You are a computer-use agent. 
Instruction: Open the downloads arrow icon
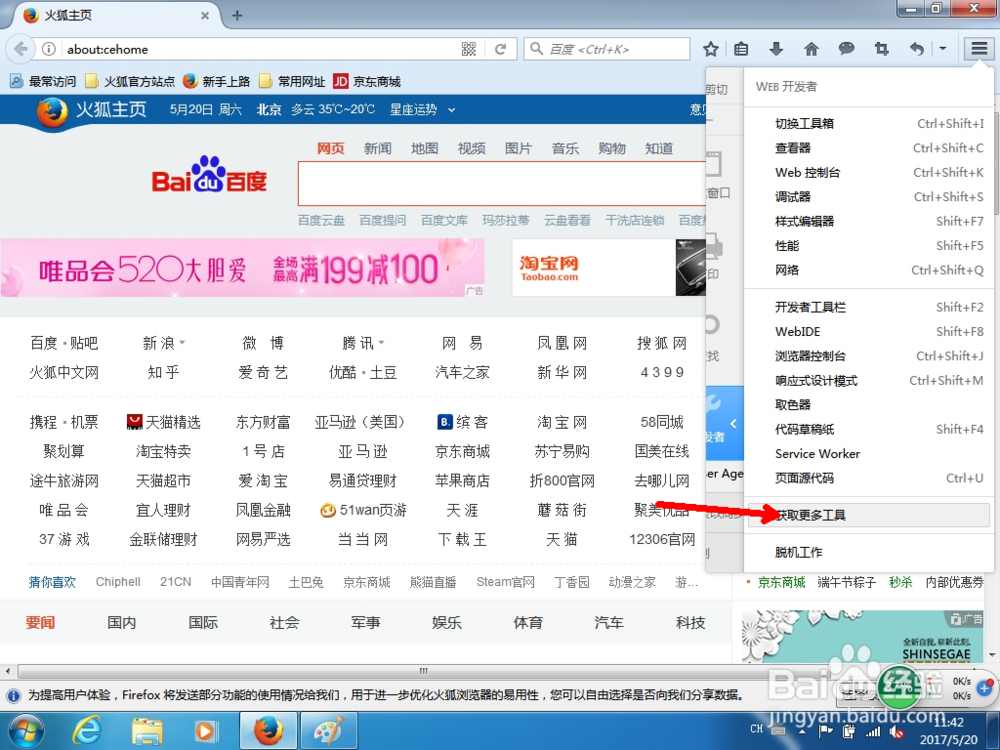(776, 49)
